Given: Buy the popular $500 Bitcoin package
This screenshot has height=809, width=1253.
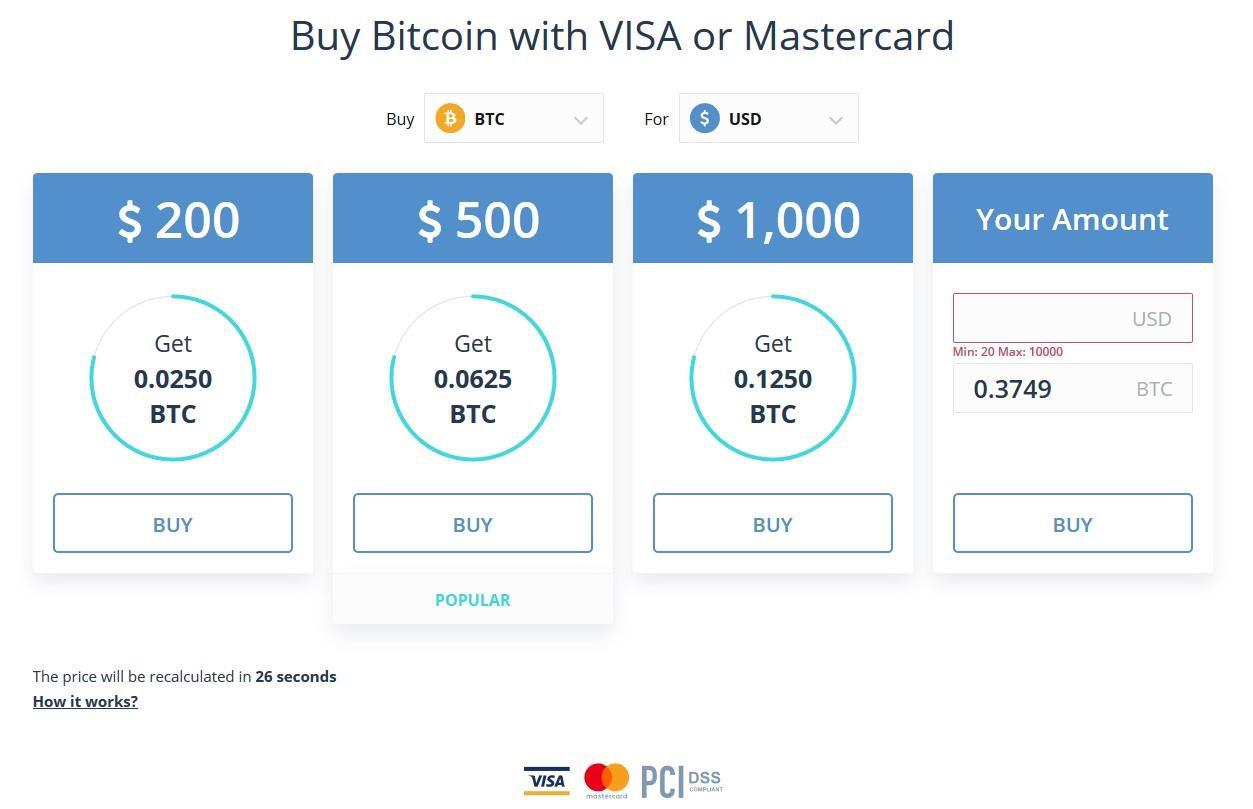Looking at the screenshot, I should [x=473, y=523].
